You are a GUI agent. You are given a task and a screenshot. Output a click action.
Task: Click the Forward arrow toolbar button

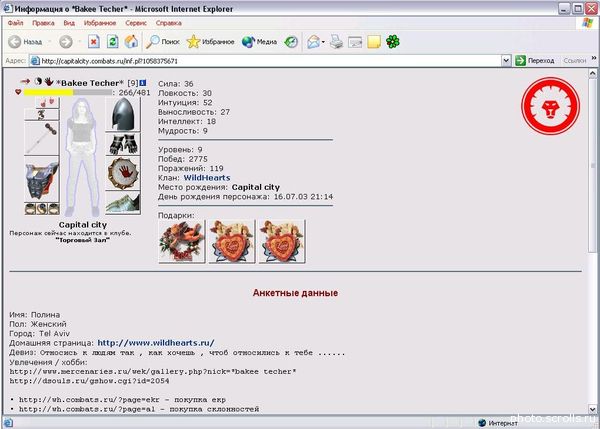click(x=66, y=42)
